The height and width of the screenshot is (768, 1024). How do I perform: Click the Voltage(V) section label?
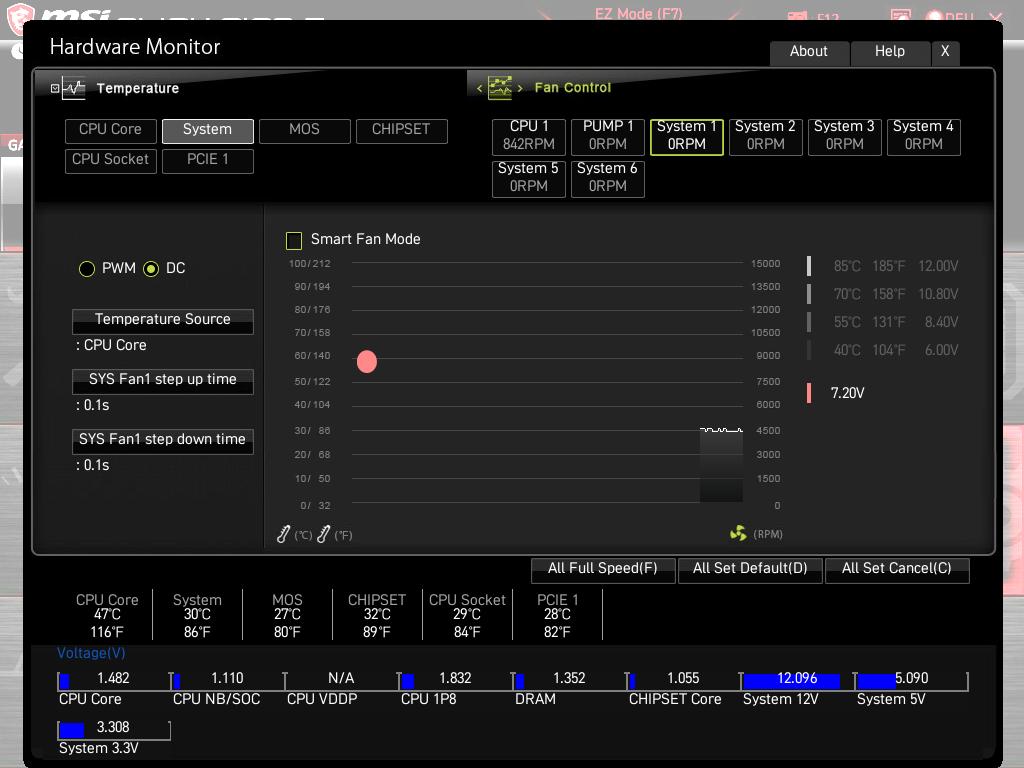[91, 653]
